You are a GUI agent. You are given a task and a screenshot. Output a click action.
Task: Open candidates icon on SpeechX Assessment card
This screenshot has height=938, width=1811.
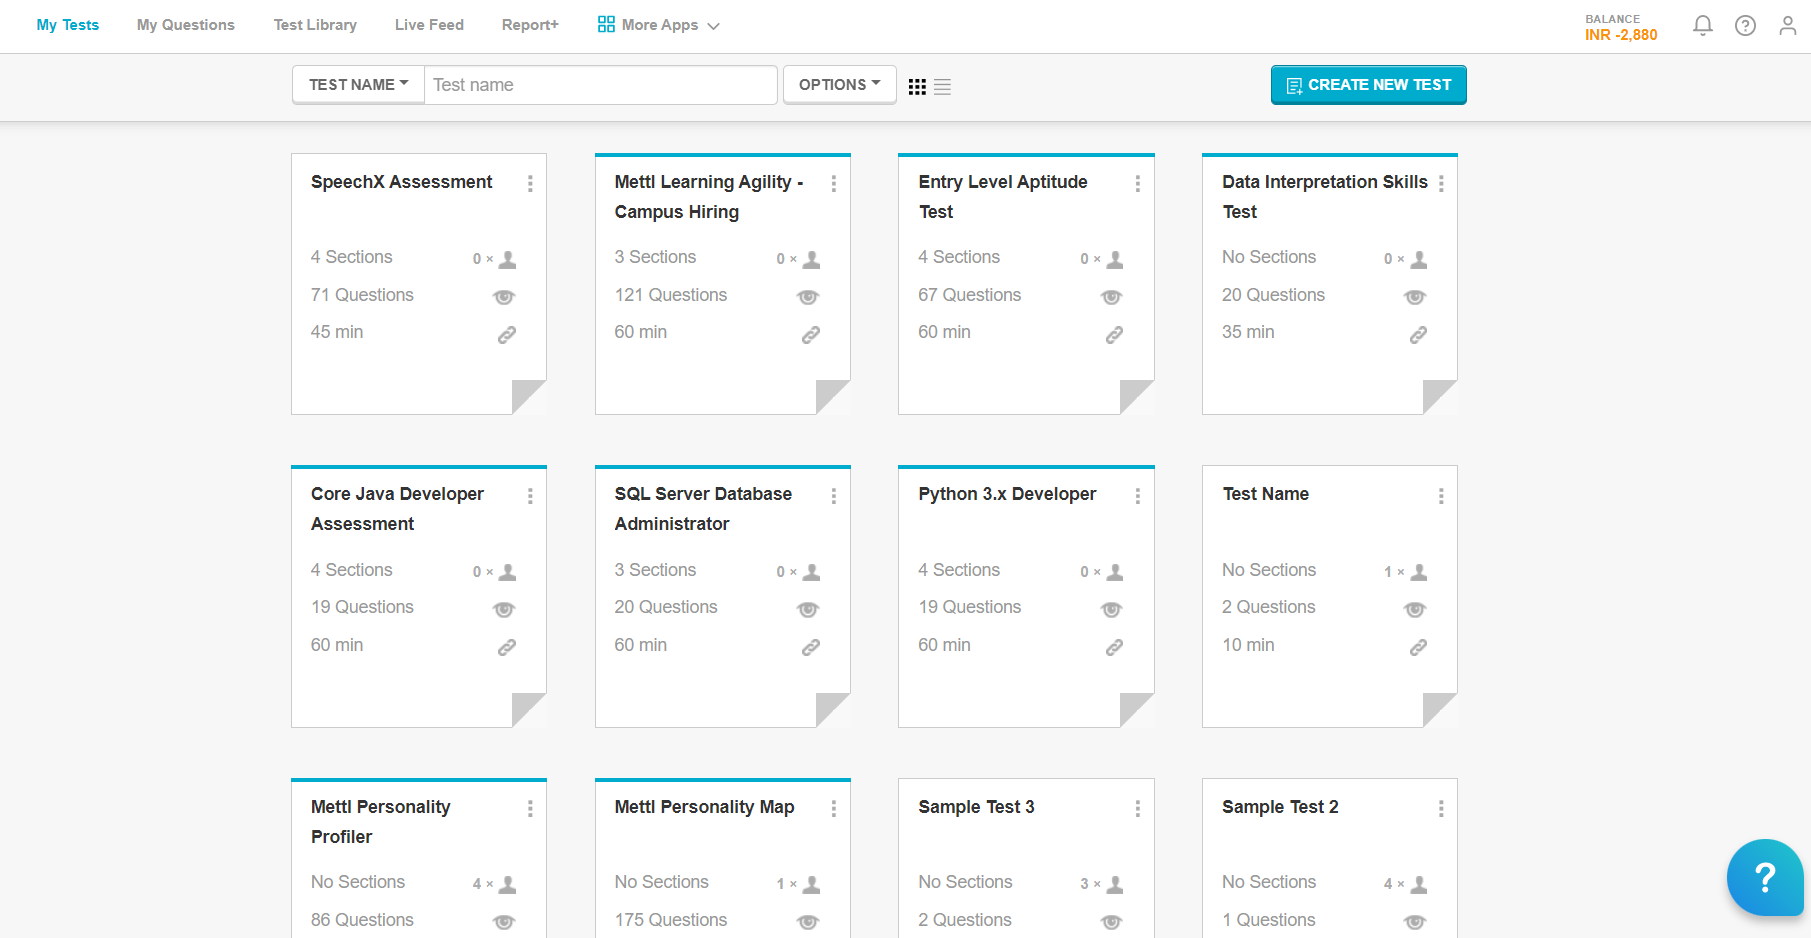[x=507, y=260]
